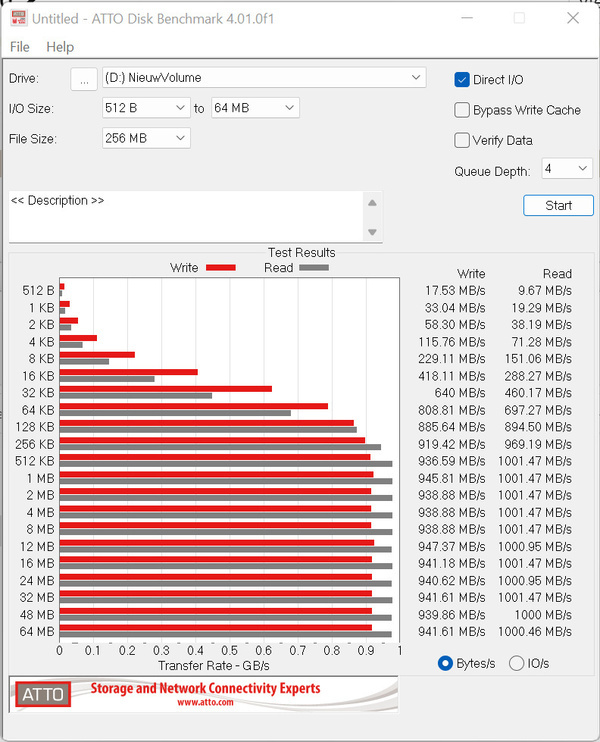600x742 pixels.
Task: Enable Bypass Write Cache checkbox
Action: [461, 110]
